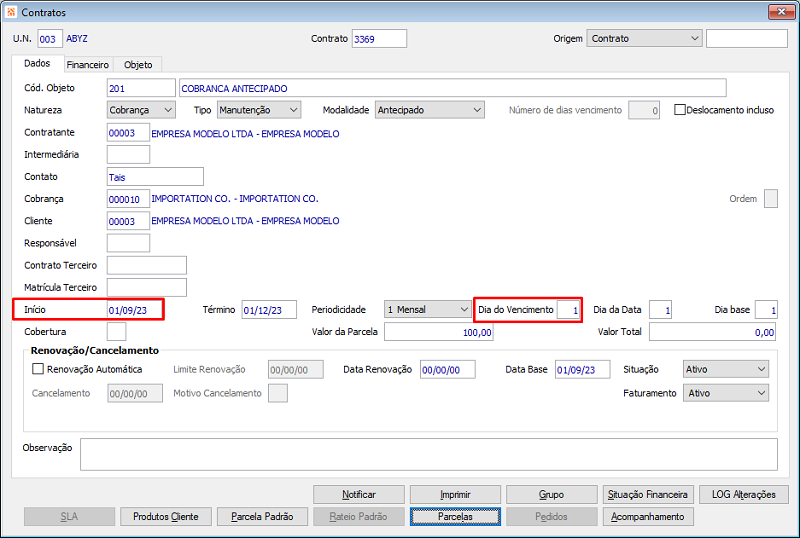Focus the Contratante code field
800x538 pixels.
(128, 133)
